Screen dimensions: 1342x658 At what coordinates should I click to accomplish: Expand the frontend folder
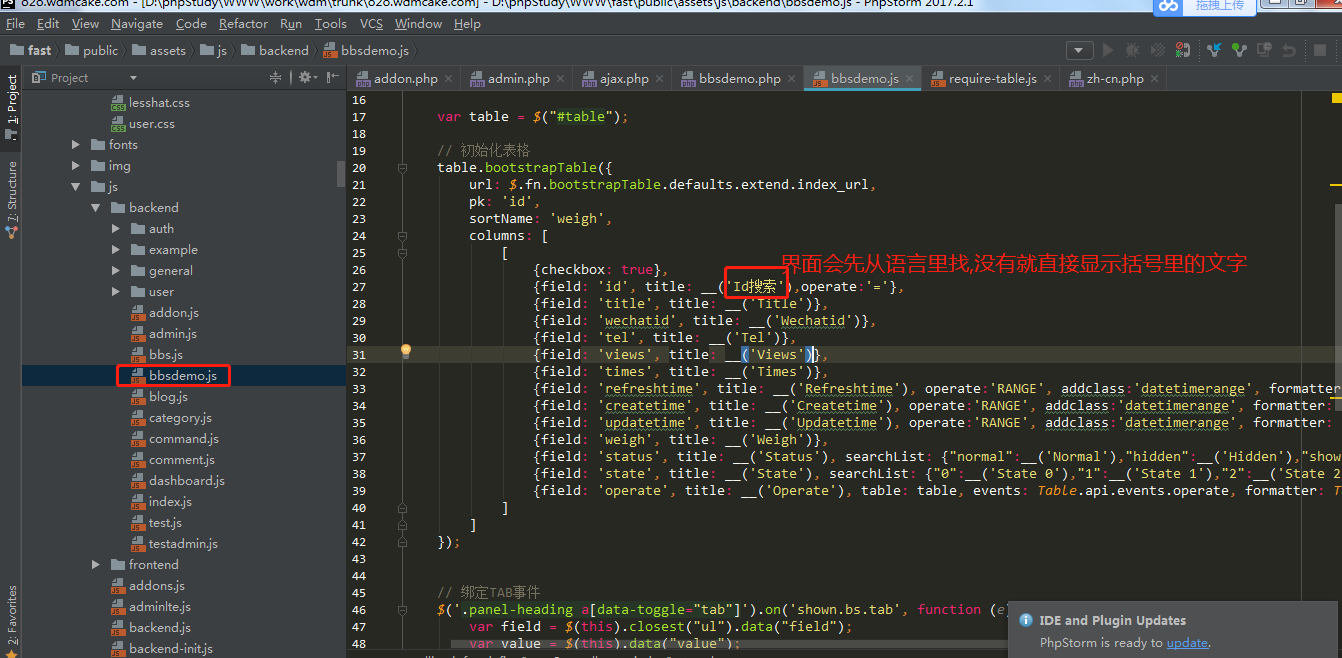coord(96,565)
